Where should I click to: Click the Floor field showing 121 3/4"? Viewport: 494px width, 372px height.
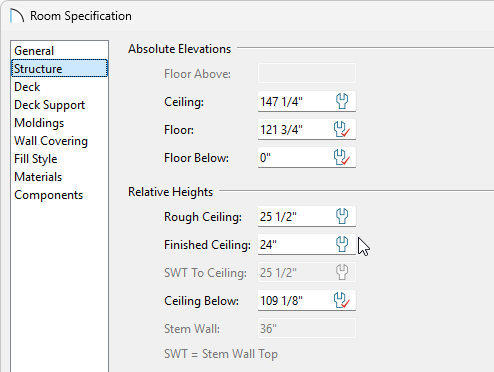pos(307,129)
